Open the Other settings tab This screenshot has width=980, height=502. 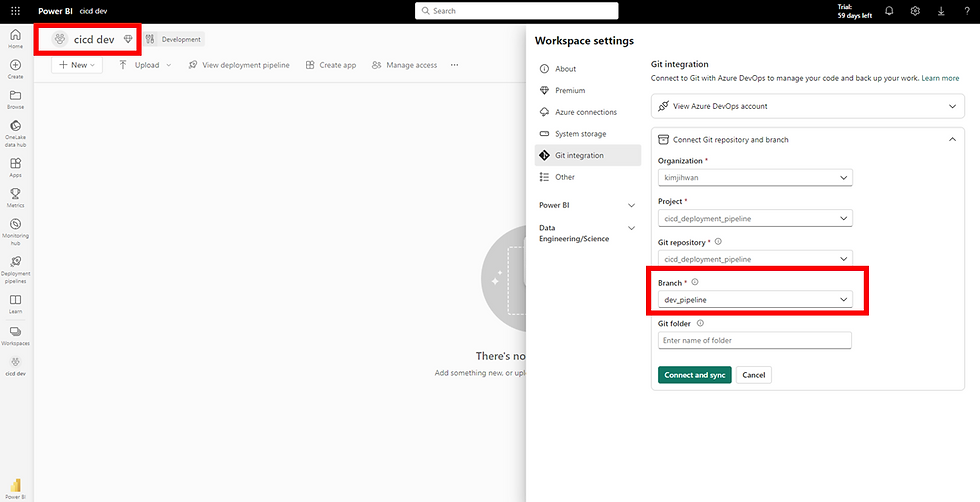point(588,177)
